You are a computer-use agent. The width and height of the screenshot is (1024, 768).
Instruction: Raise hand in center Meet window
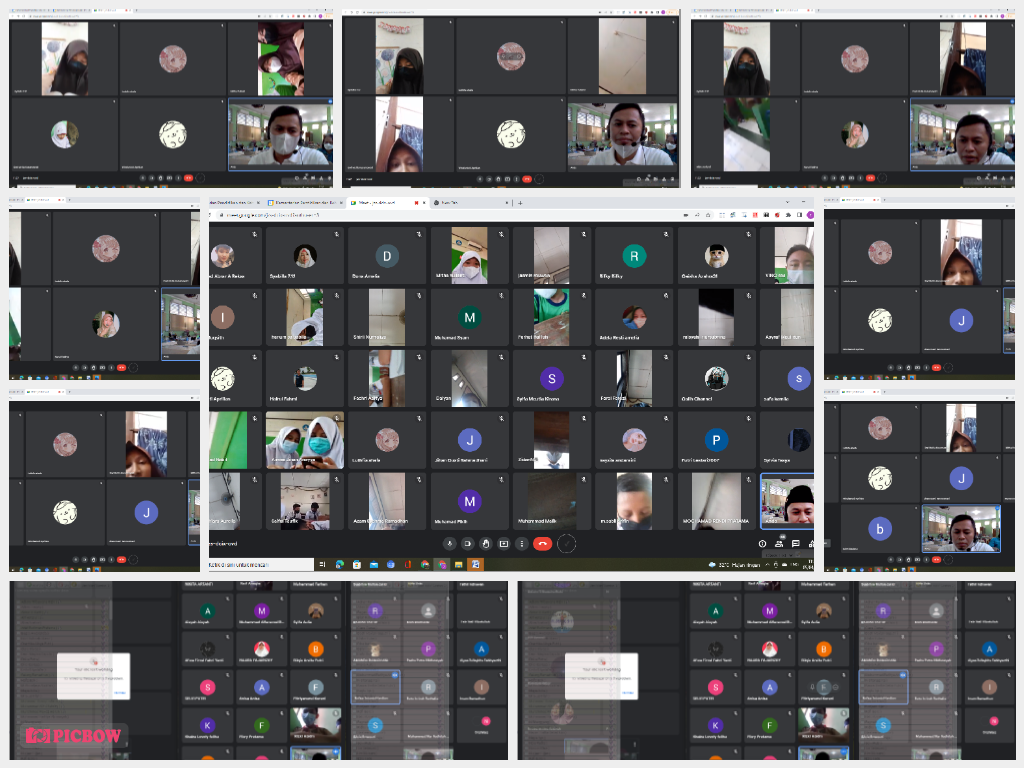point(486,543)
